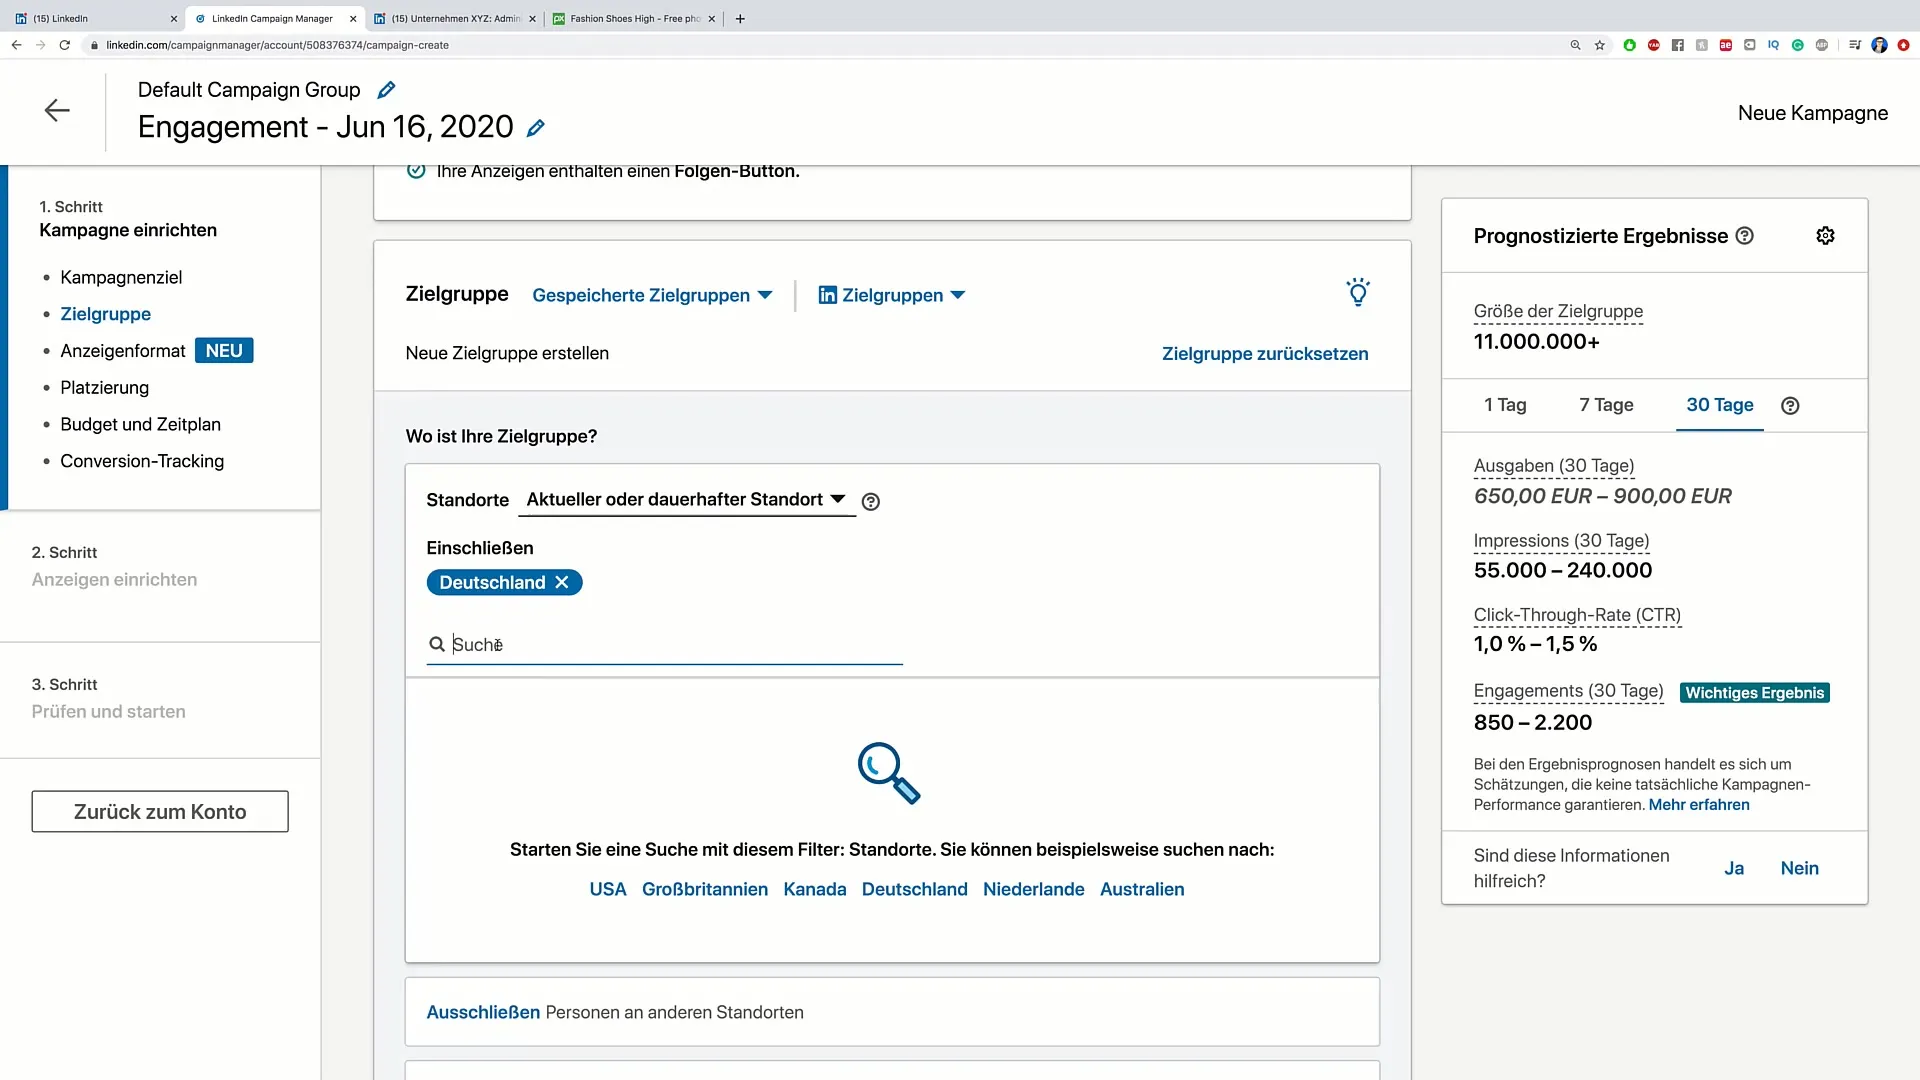Click Ausschließen to exclude locations
The image size is (1920, 1080).
(483, 1012)
